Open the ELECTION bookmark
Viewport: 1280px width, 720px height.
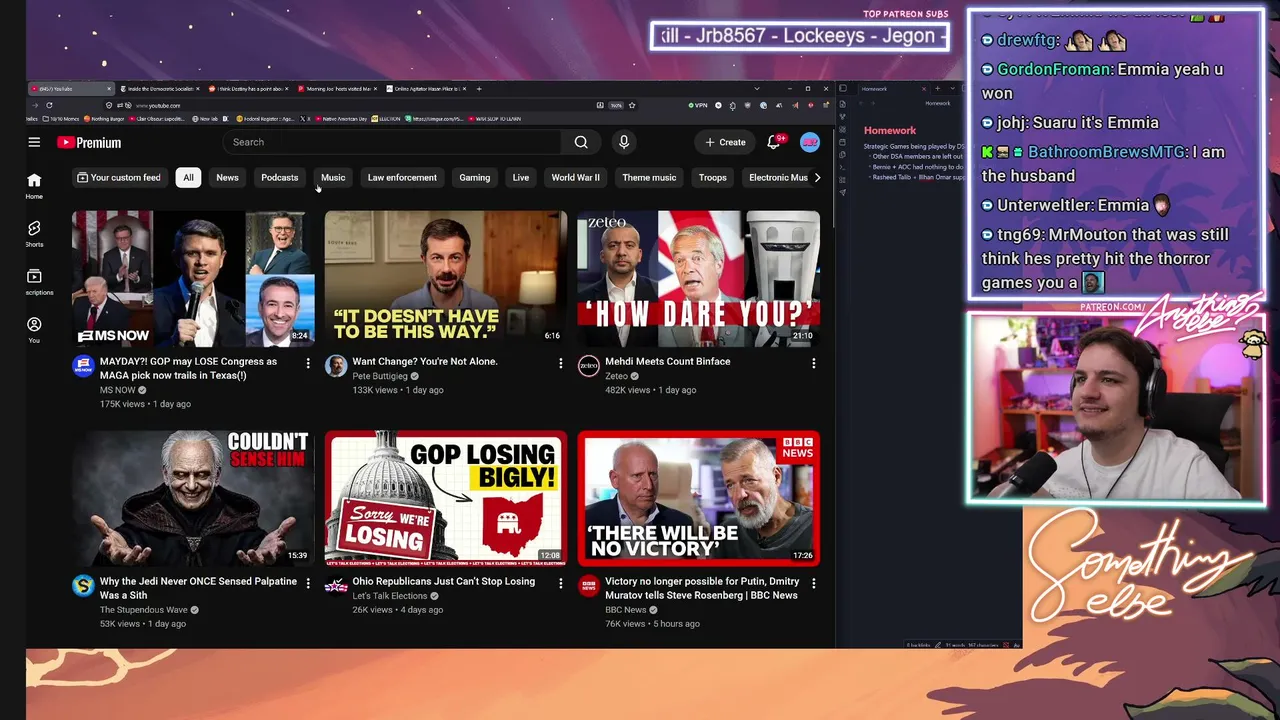pyautogui.click(x=386, y=119)
